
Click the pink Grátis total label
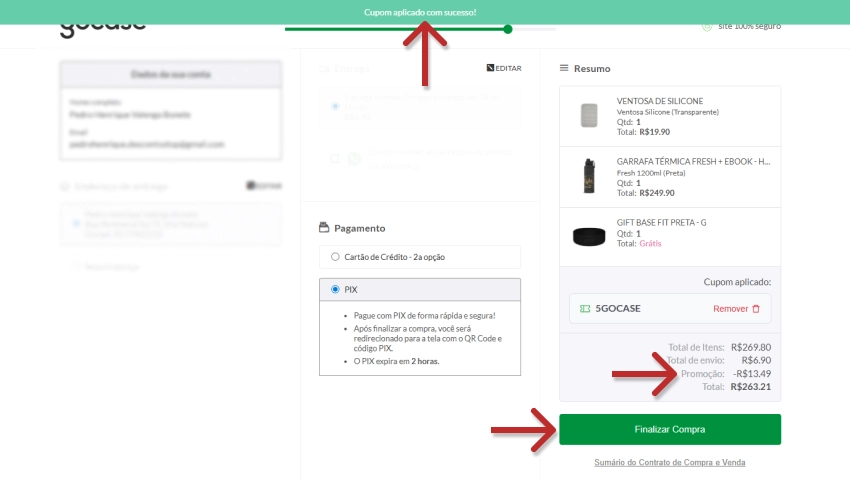[x=650, y=244]
